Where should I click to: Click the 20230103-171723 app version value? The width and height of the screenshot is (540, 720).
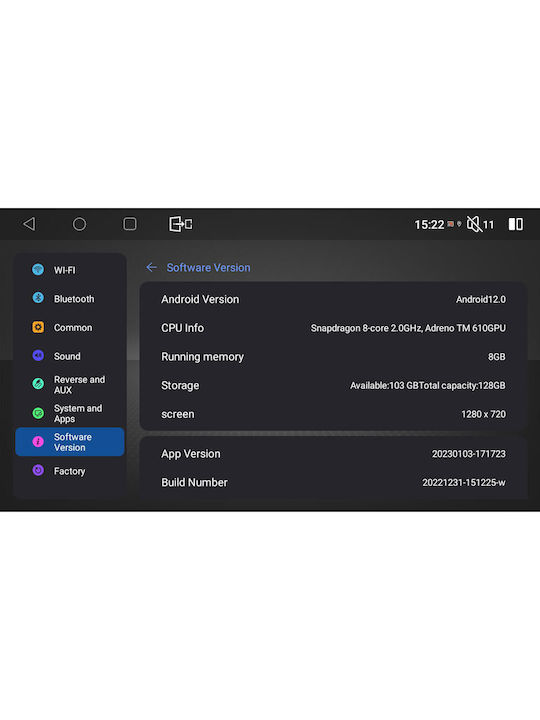click(469, 454)
